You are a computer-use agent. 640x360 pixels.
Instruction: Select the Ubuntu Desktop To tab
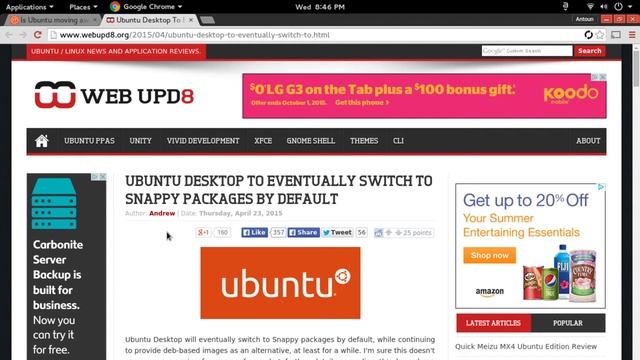[150, 20]
